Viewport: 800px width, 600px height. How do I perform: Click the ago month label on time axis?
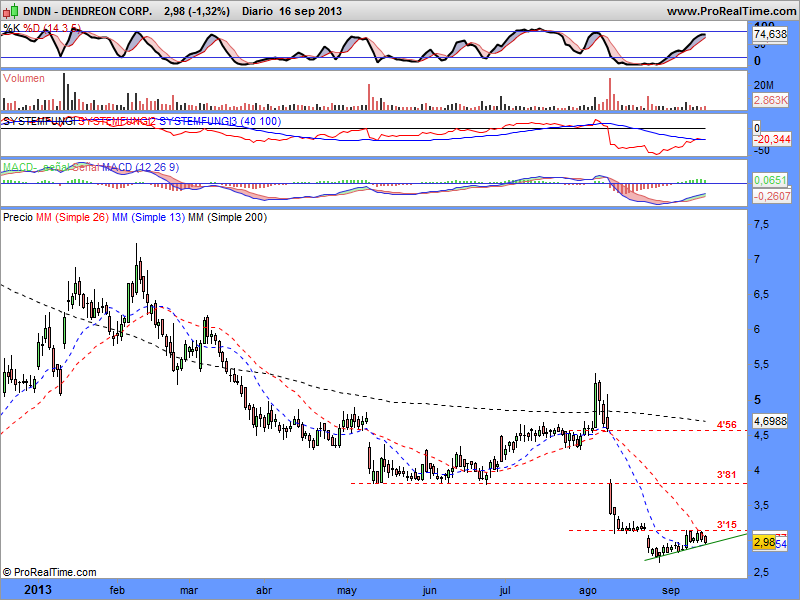(588, 590)
